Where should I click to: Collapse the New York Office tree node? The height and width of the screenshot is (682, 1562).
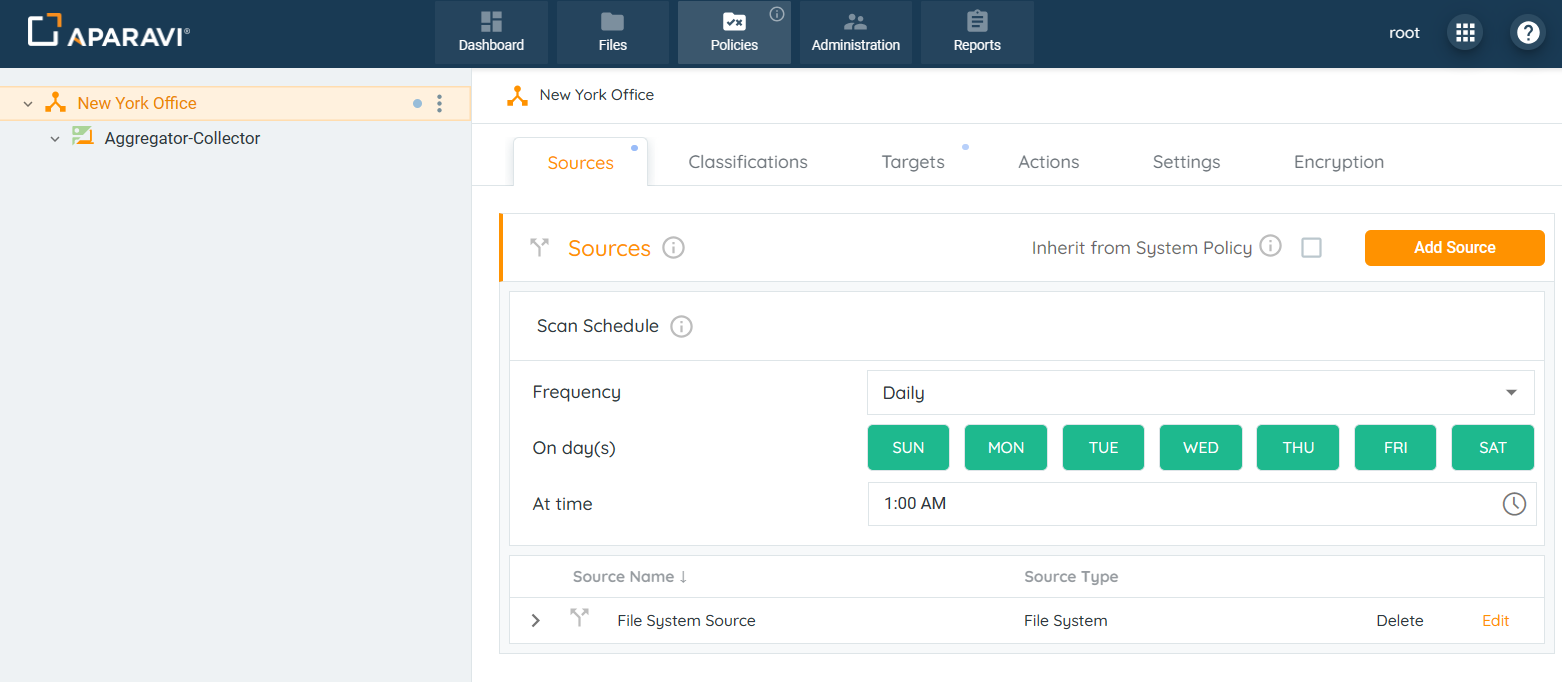[x=28, y=104]
